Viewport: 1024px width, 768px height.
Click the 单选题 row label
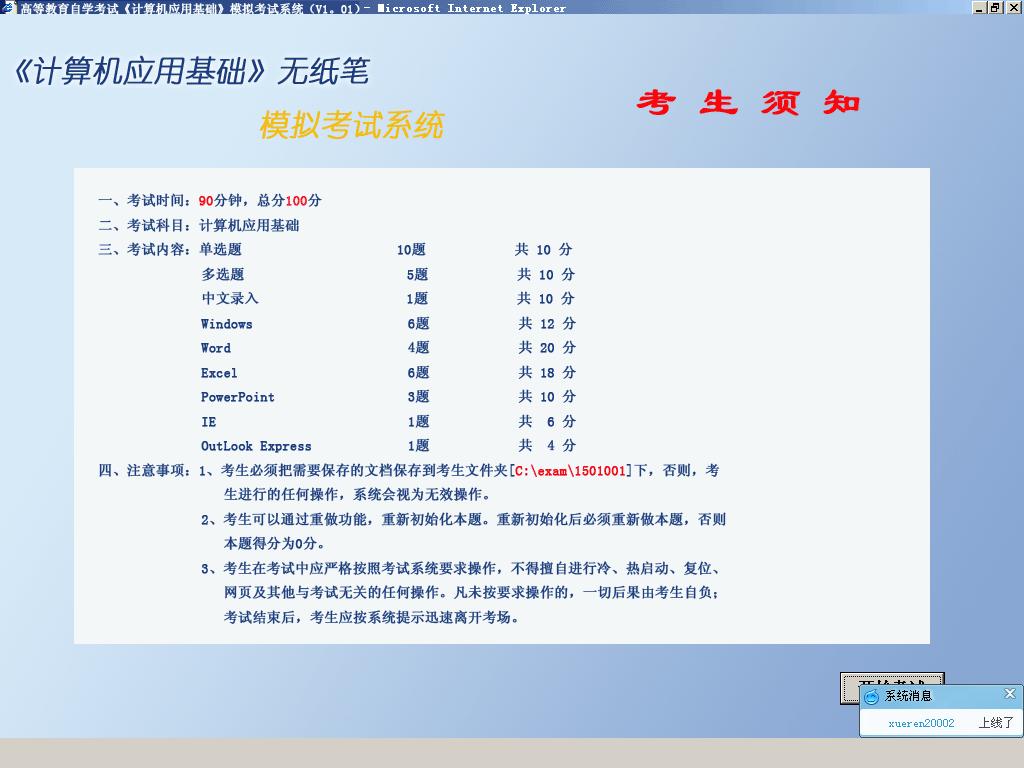point(221,249)
